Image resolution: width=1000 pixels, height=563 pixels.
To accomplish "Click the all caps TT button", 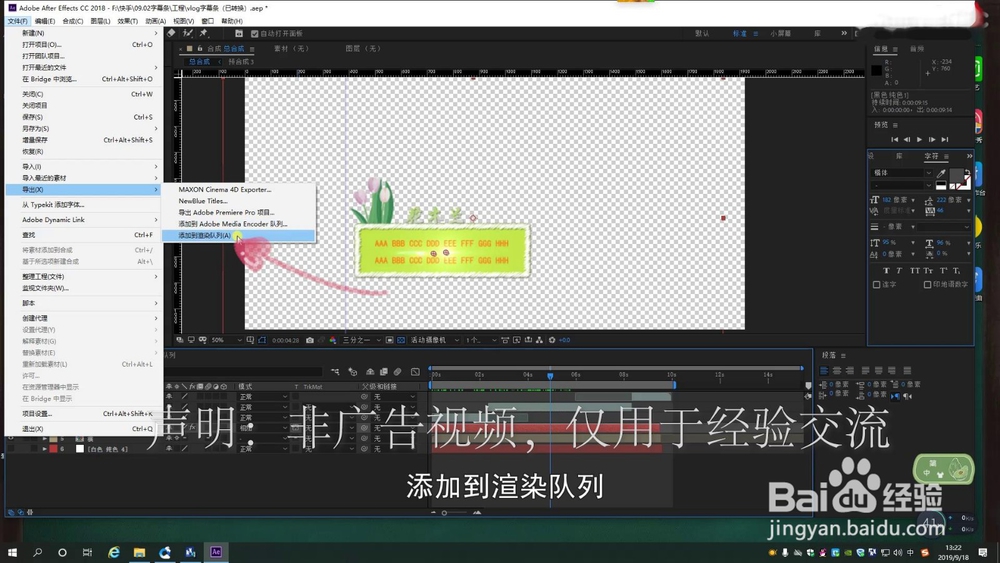I will pos(915,271).
